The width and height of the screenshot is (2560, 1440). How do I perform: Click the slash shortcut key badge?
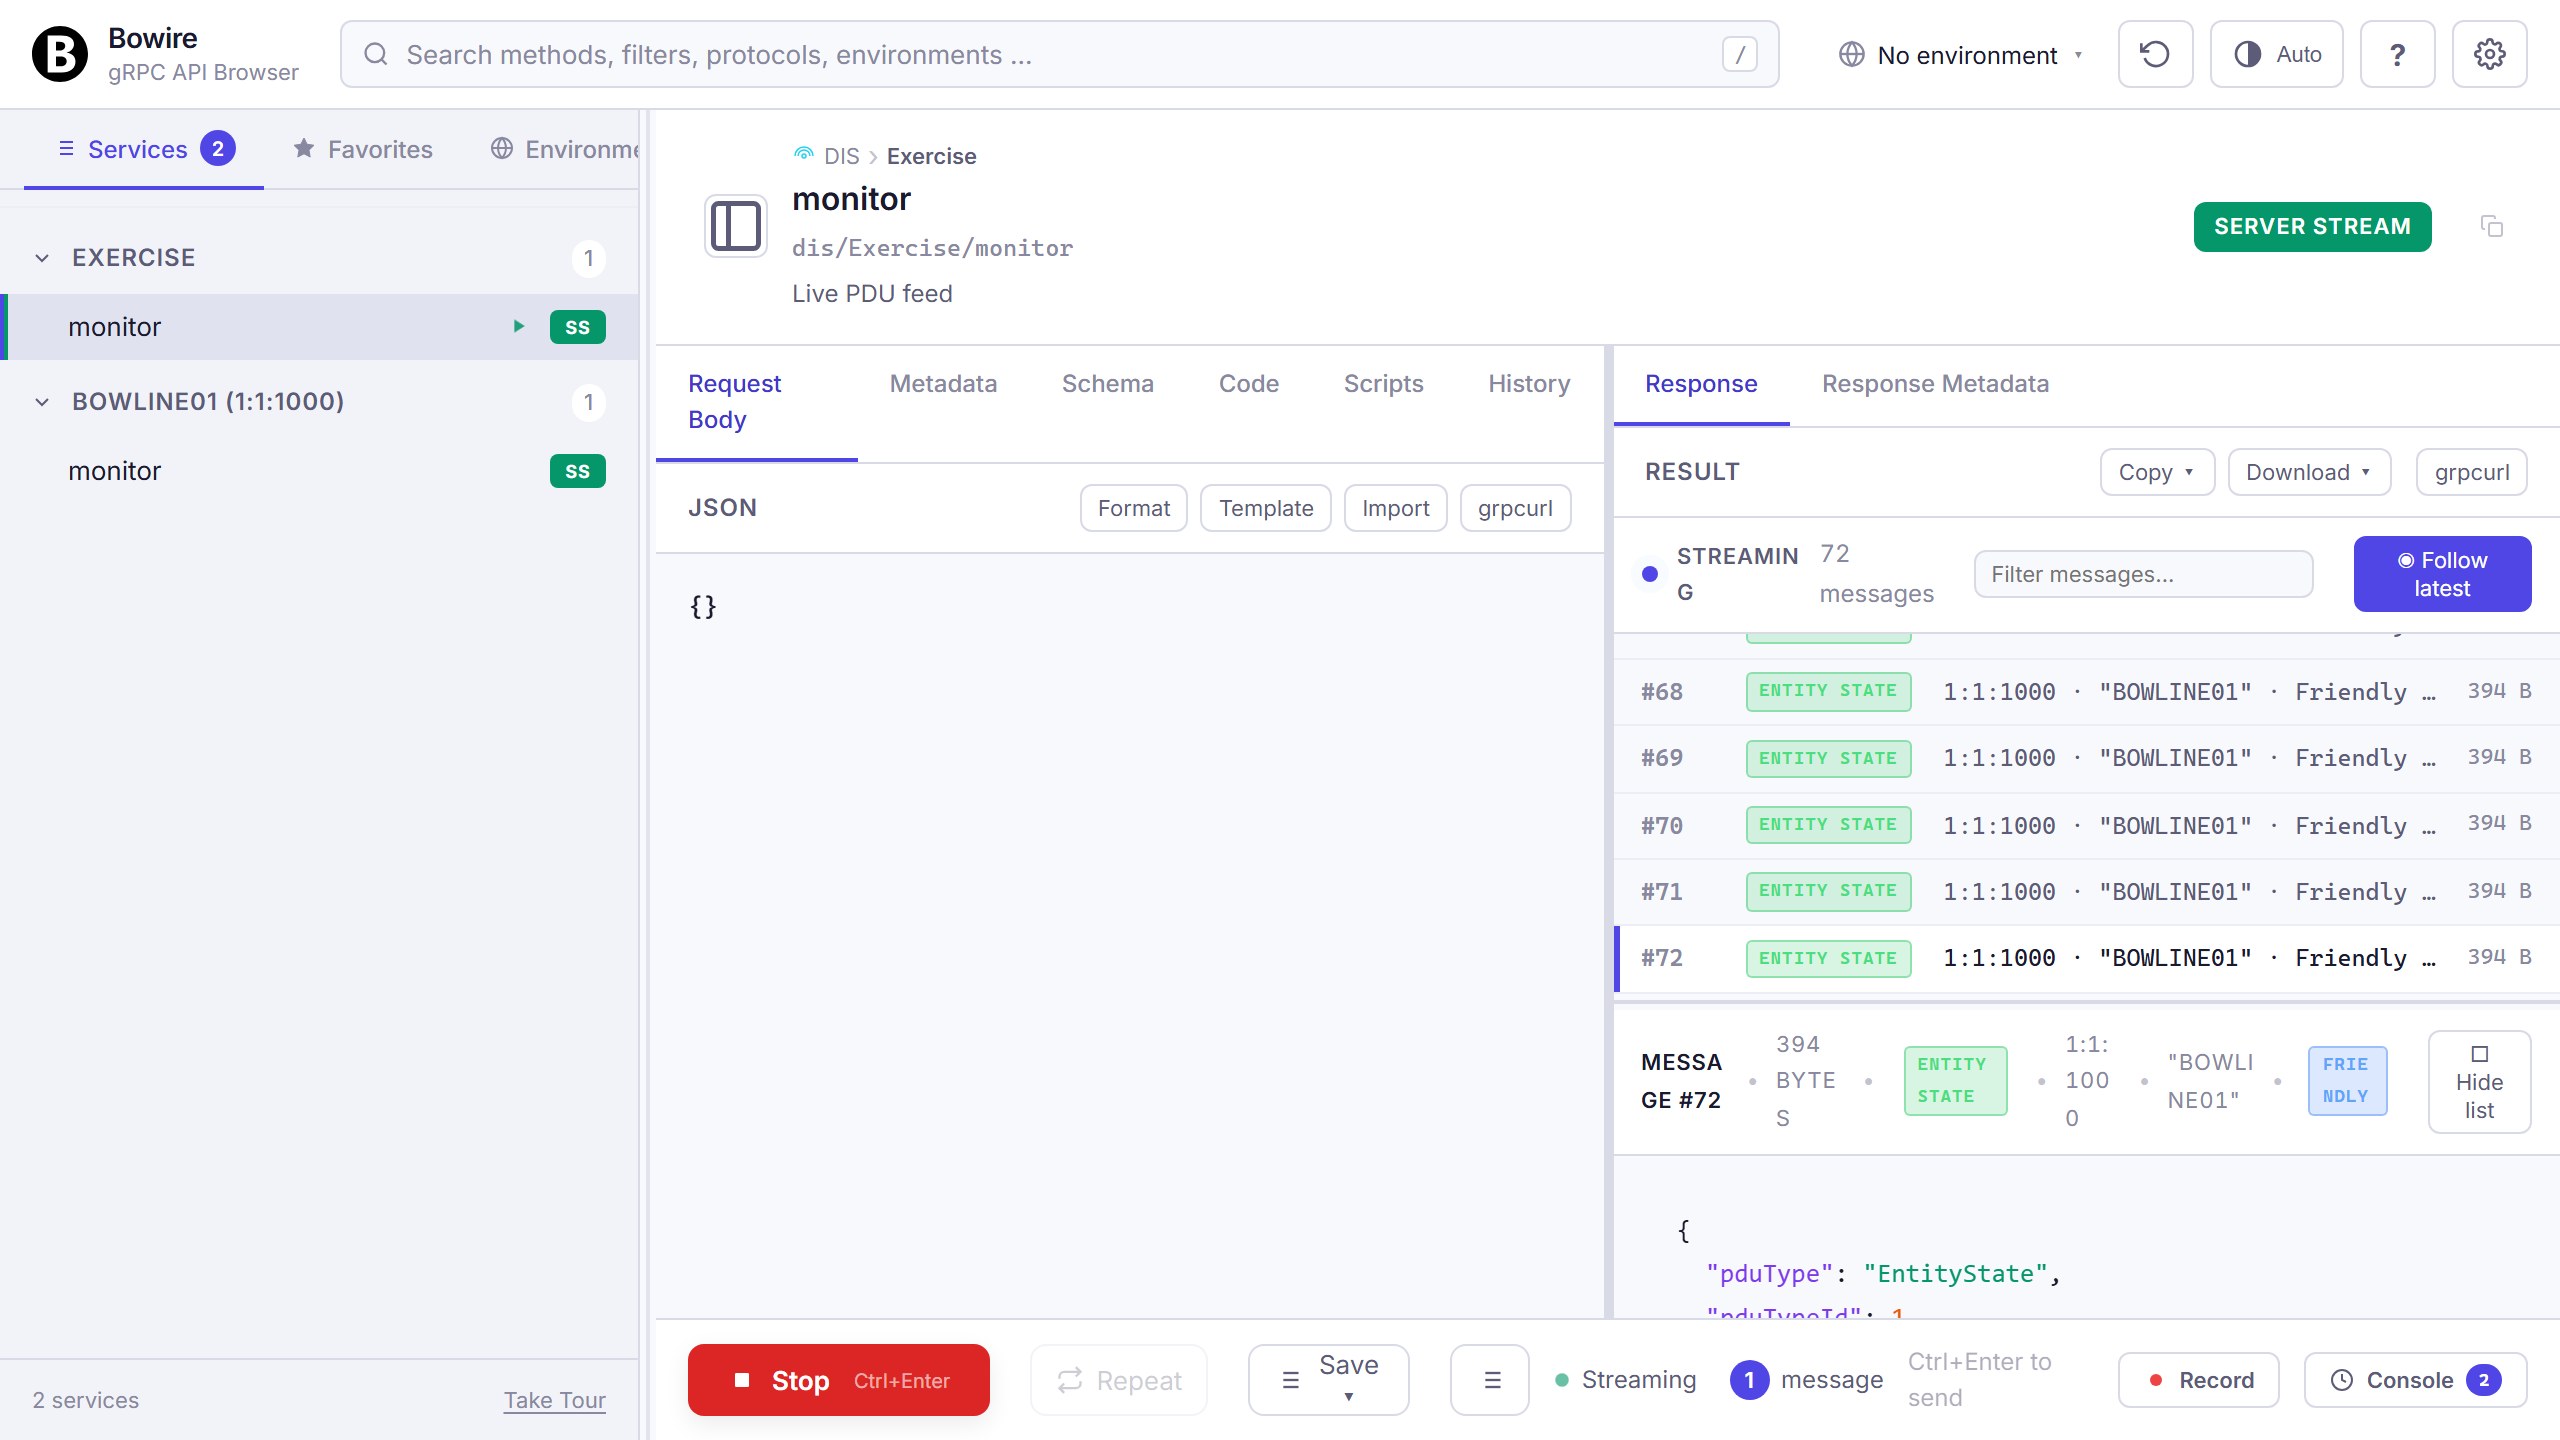pos(1740,54)
